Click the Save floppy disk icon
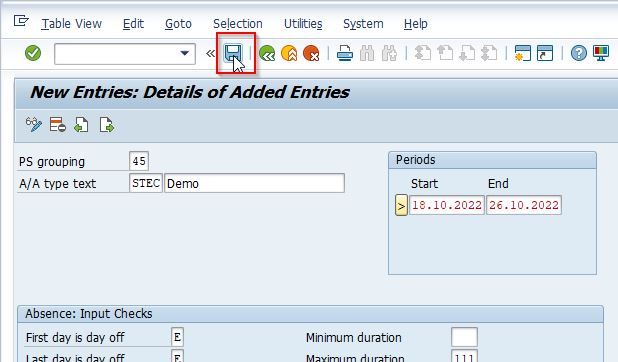Viewport: 618px width, 362px height. (x=233, y=53)
